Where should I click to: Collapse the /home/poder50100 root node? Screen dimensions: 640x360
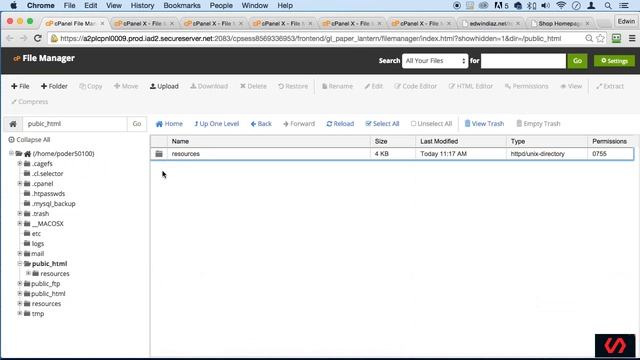click(11, 153)
